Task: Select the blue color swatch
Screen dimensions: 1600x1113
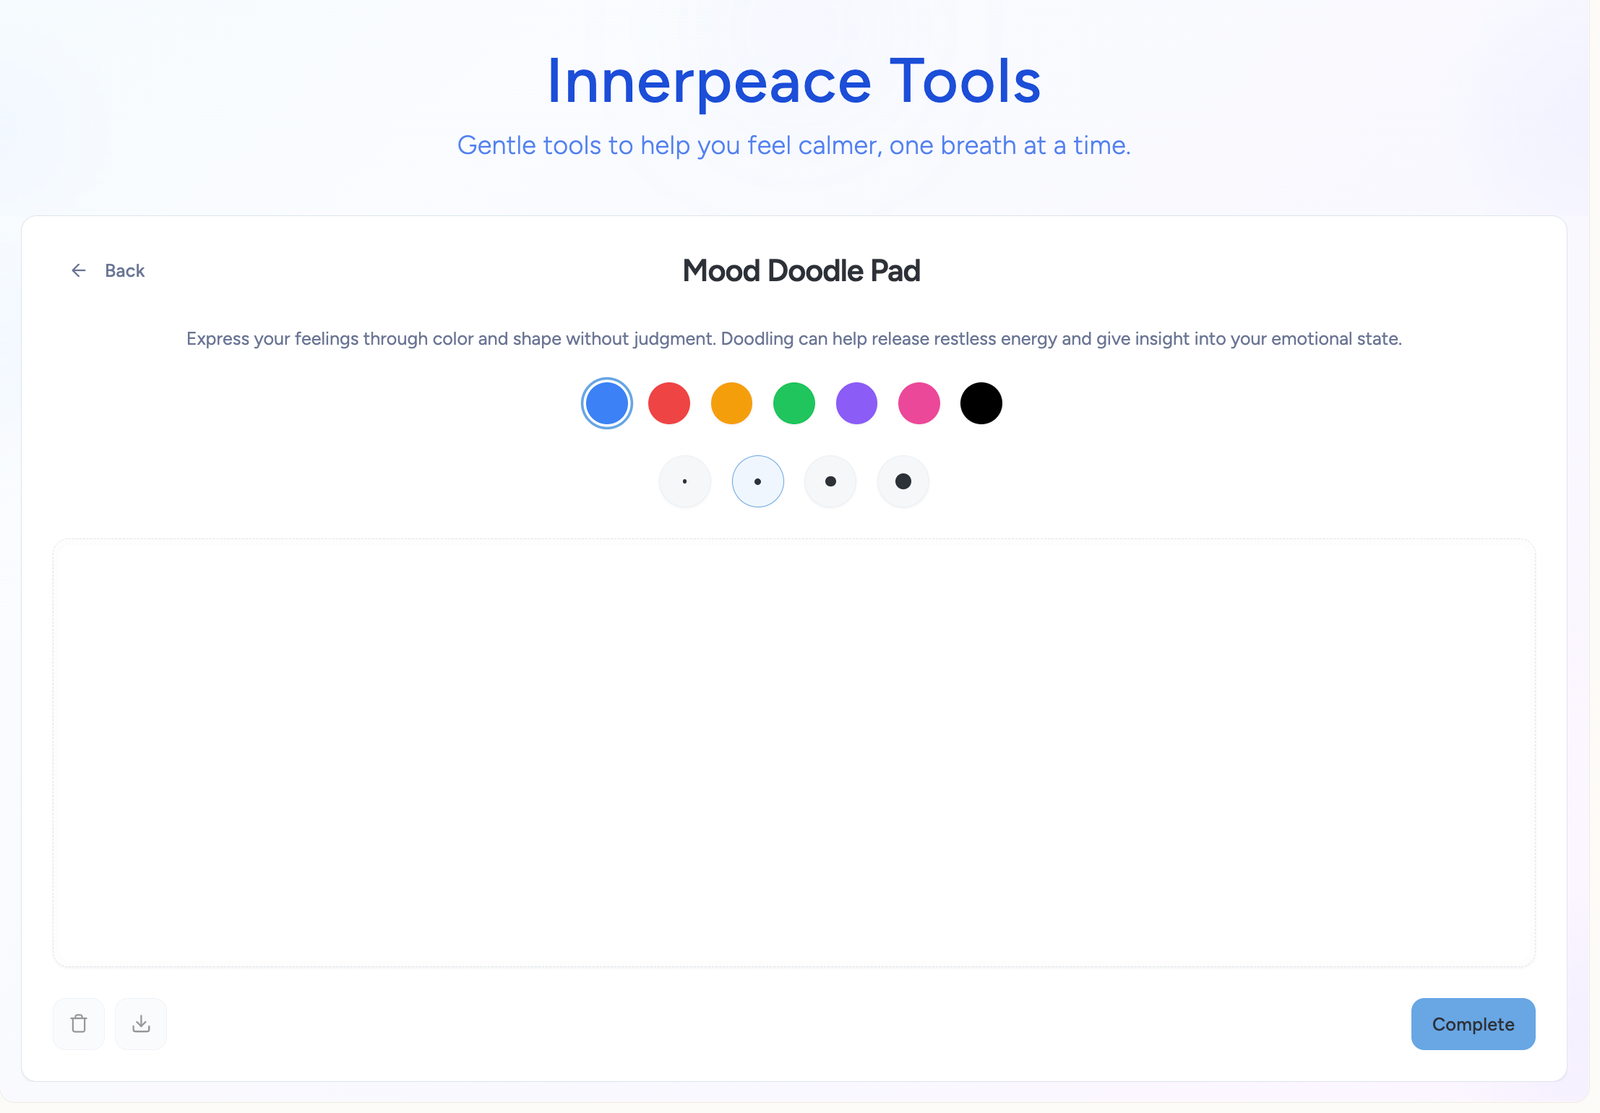Action: [607, 403]
